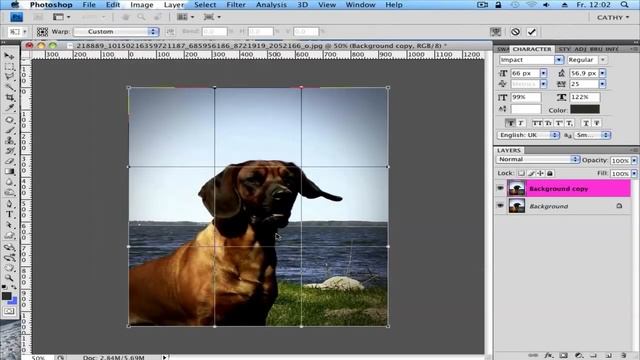Enable Underline text style
This screenshot has height=360, width=640.
[x=586, y=123]
